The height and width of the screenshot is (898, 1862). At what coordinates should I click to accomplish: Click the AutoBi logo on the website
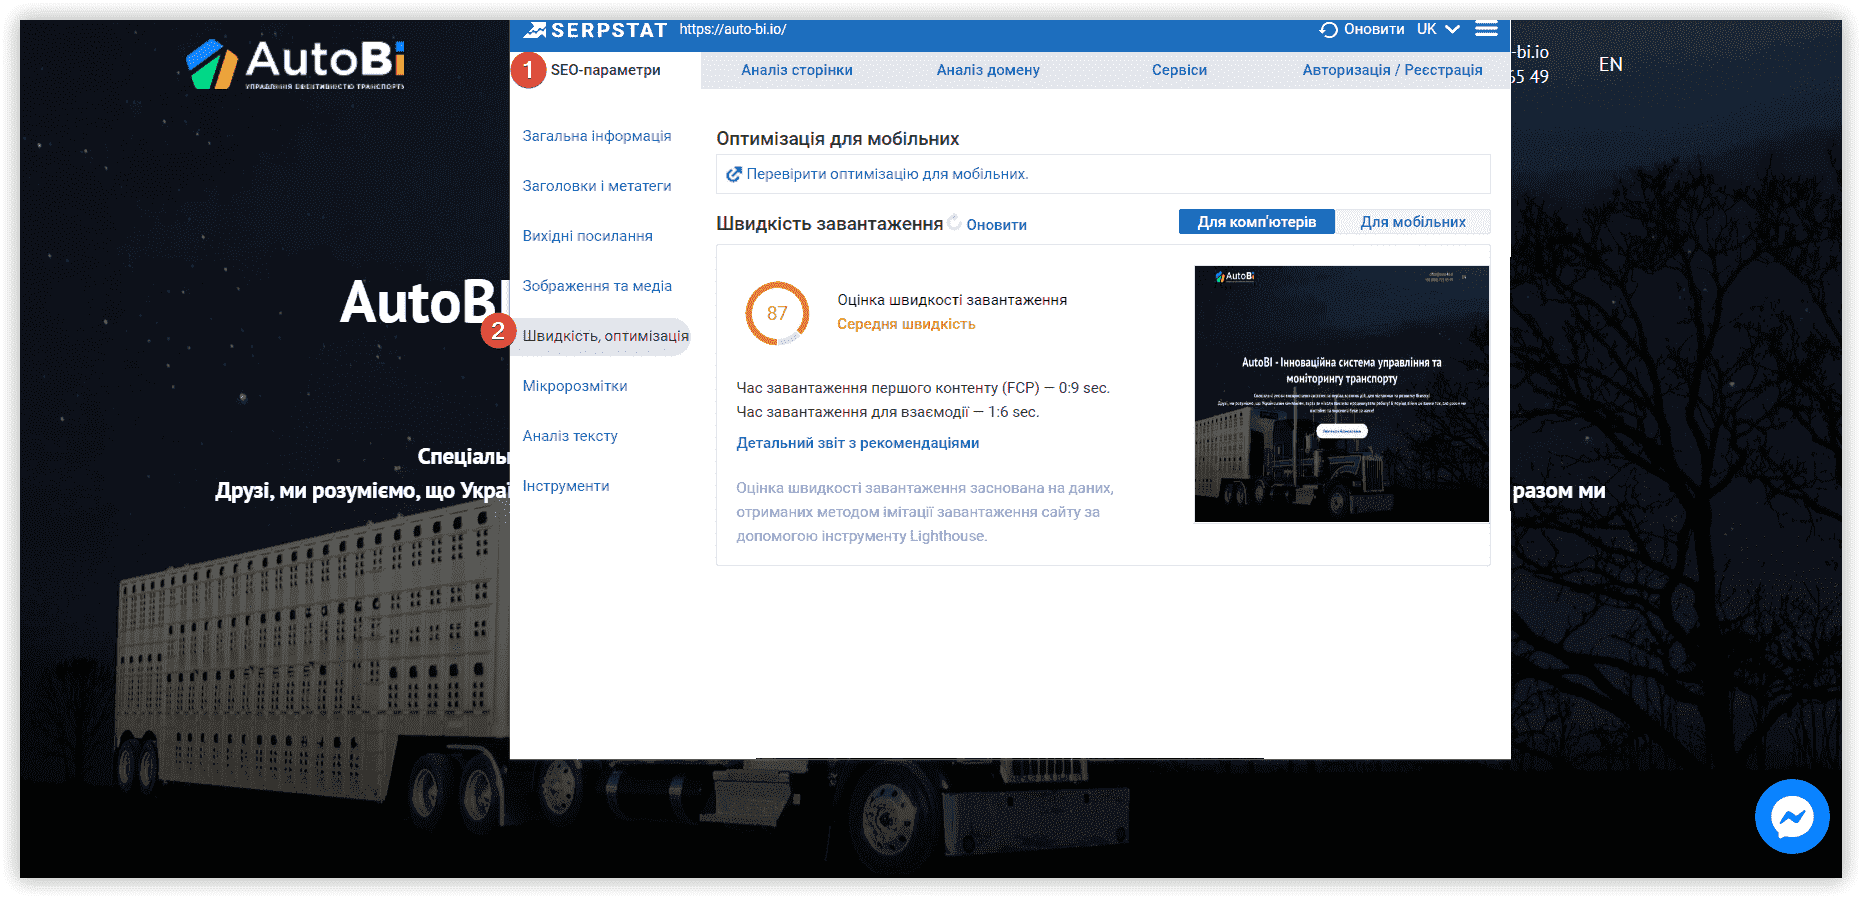tap(296, 64)
